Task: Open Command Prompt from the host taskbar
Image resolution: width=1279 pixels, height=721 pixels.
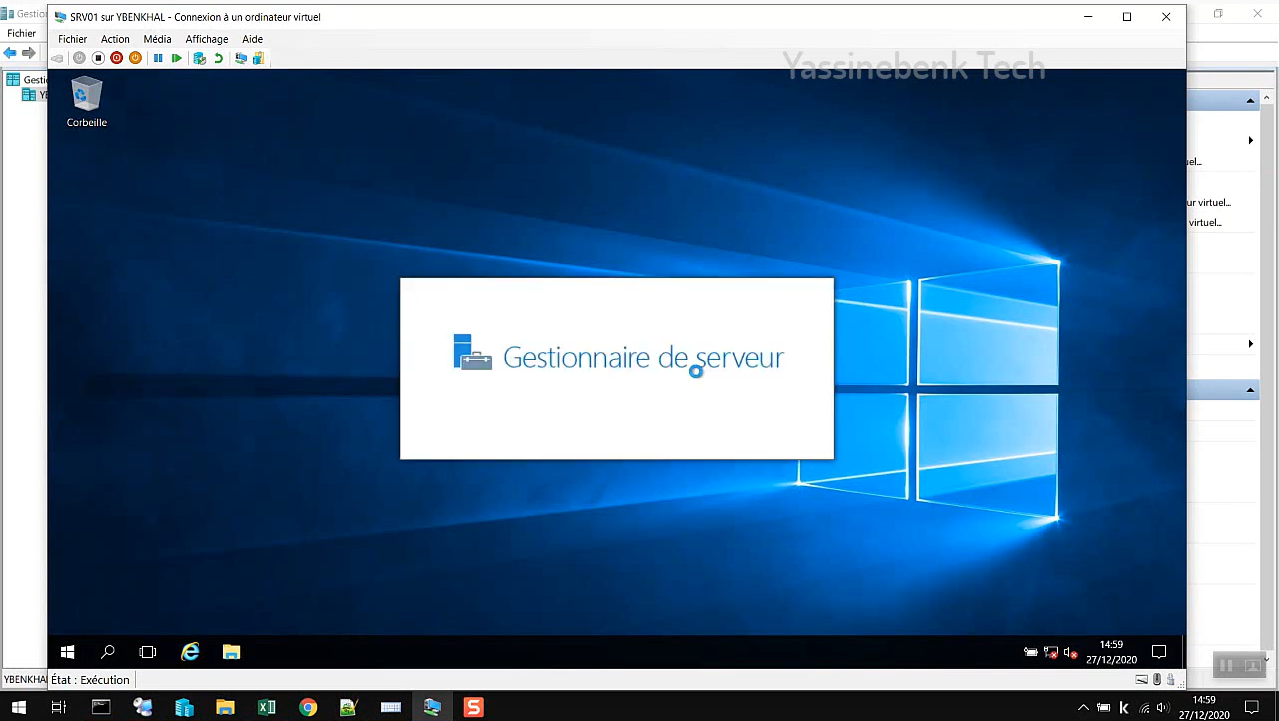Action: [101, 707]
